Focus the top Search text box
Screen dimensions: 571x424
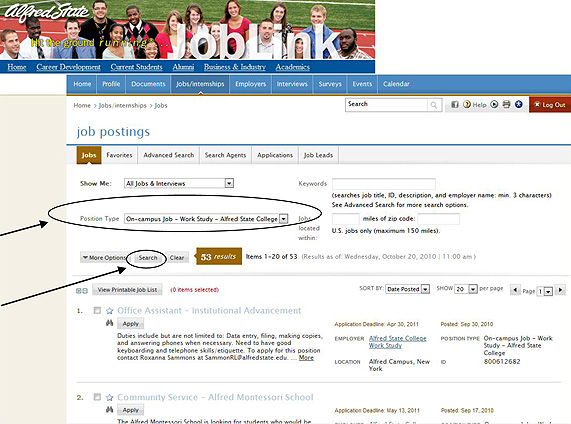click(386, 105)
